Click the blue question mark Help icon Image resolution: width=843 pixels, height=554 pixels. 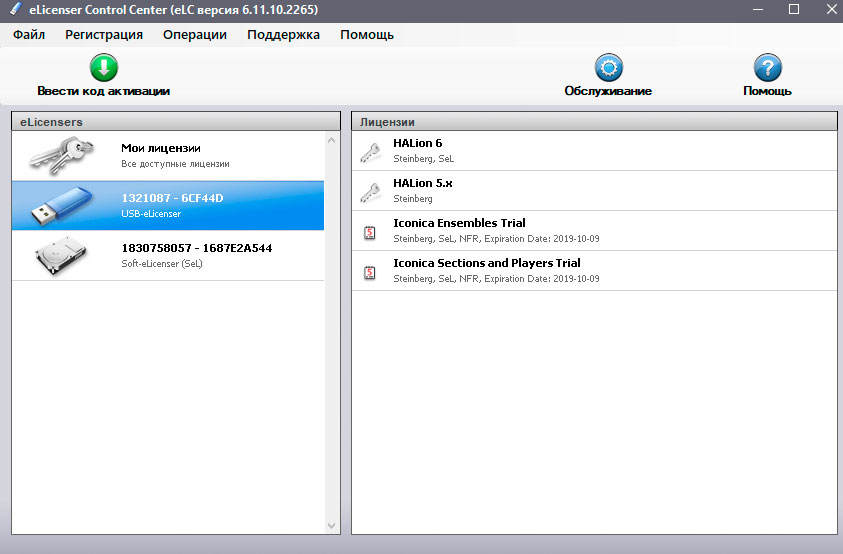768,67
